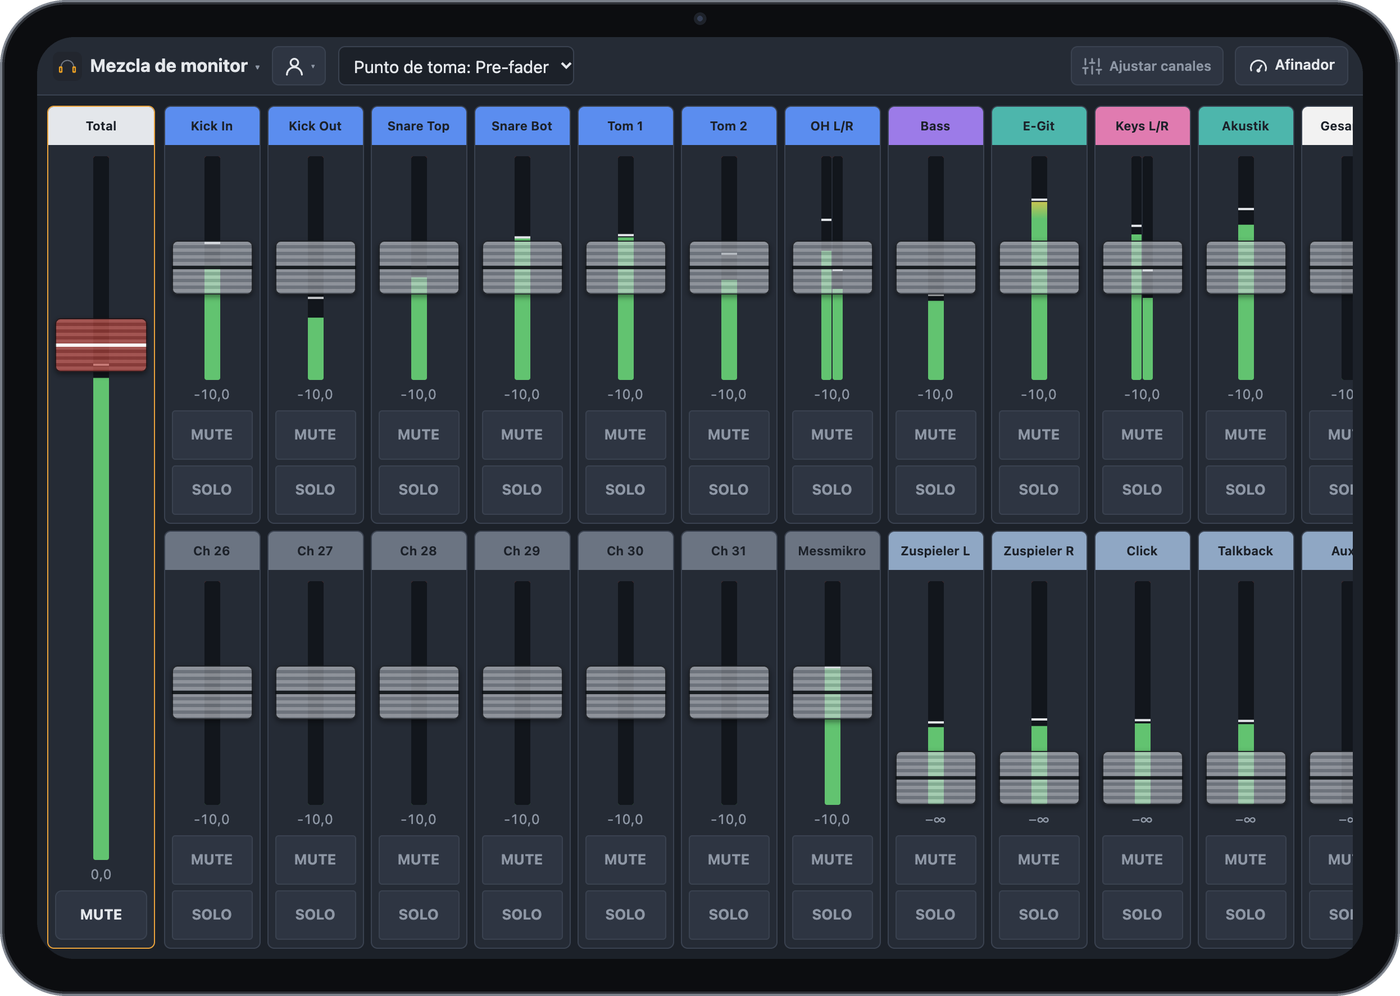The height and width of the screenshot is (996, 1400).
Task: Select the Total channel header
Action: [101, 126]
